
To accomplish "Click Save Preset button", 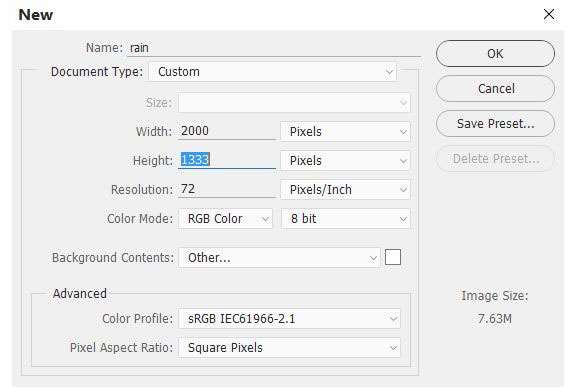I will coord(495,124).
